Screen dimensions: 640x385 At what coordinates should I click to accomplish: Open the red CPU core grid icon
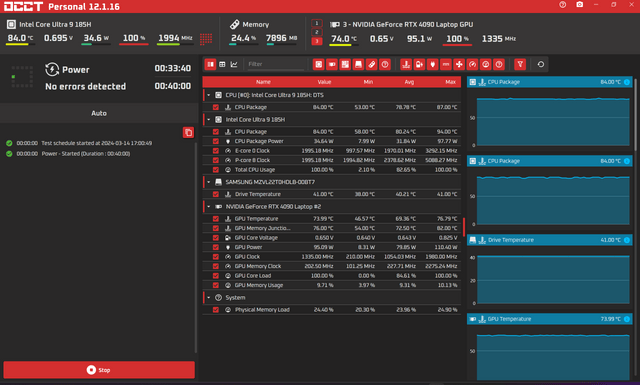(206, 39)
